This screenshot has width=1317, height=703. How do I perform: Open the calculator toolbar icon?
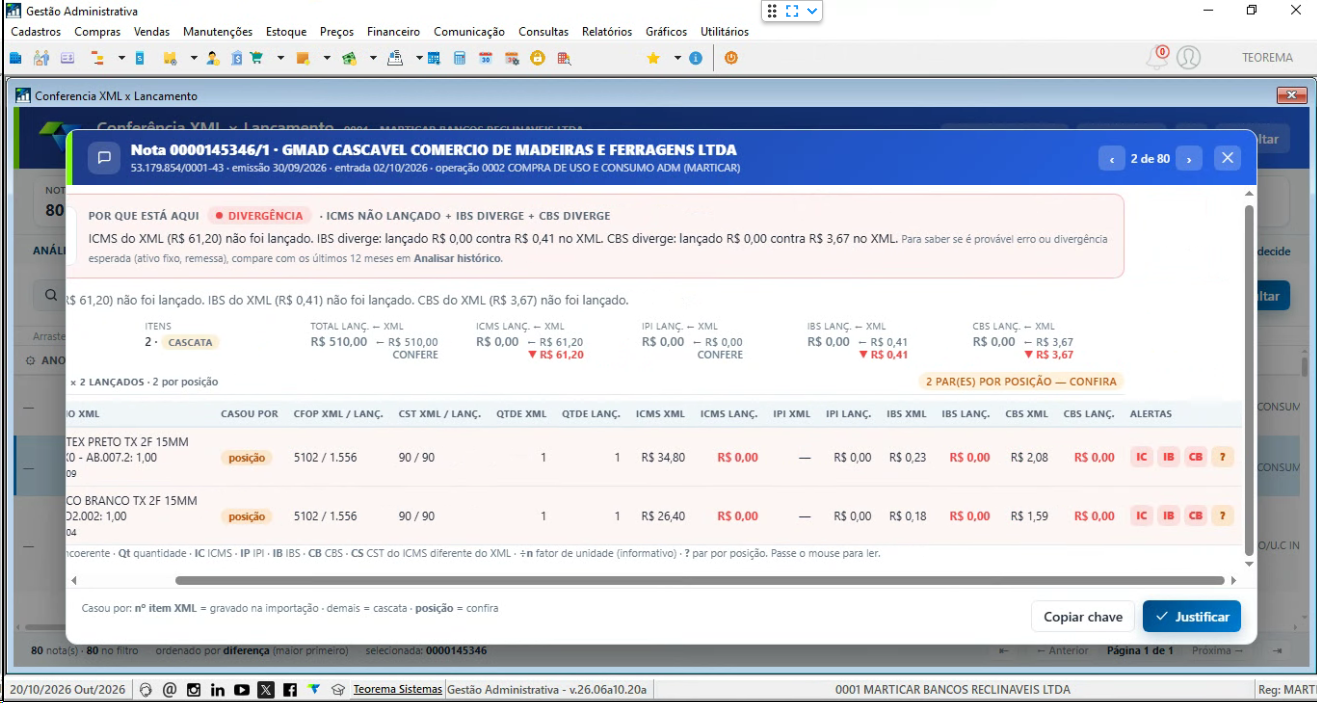coord(459,58)
